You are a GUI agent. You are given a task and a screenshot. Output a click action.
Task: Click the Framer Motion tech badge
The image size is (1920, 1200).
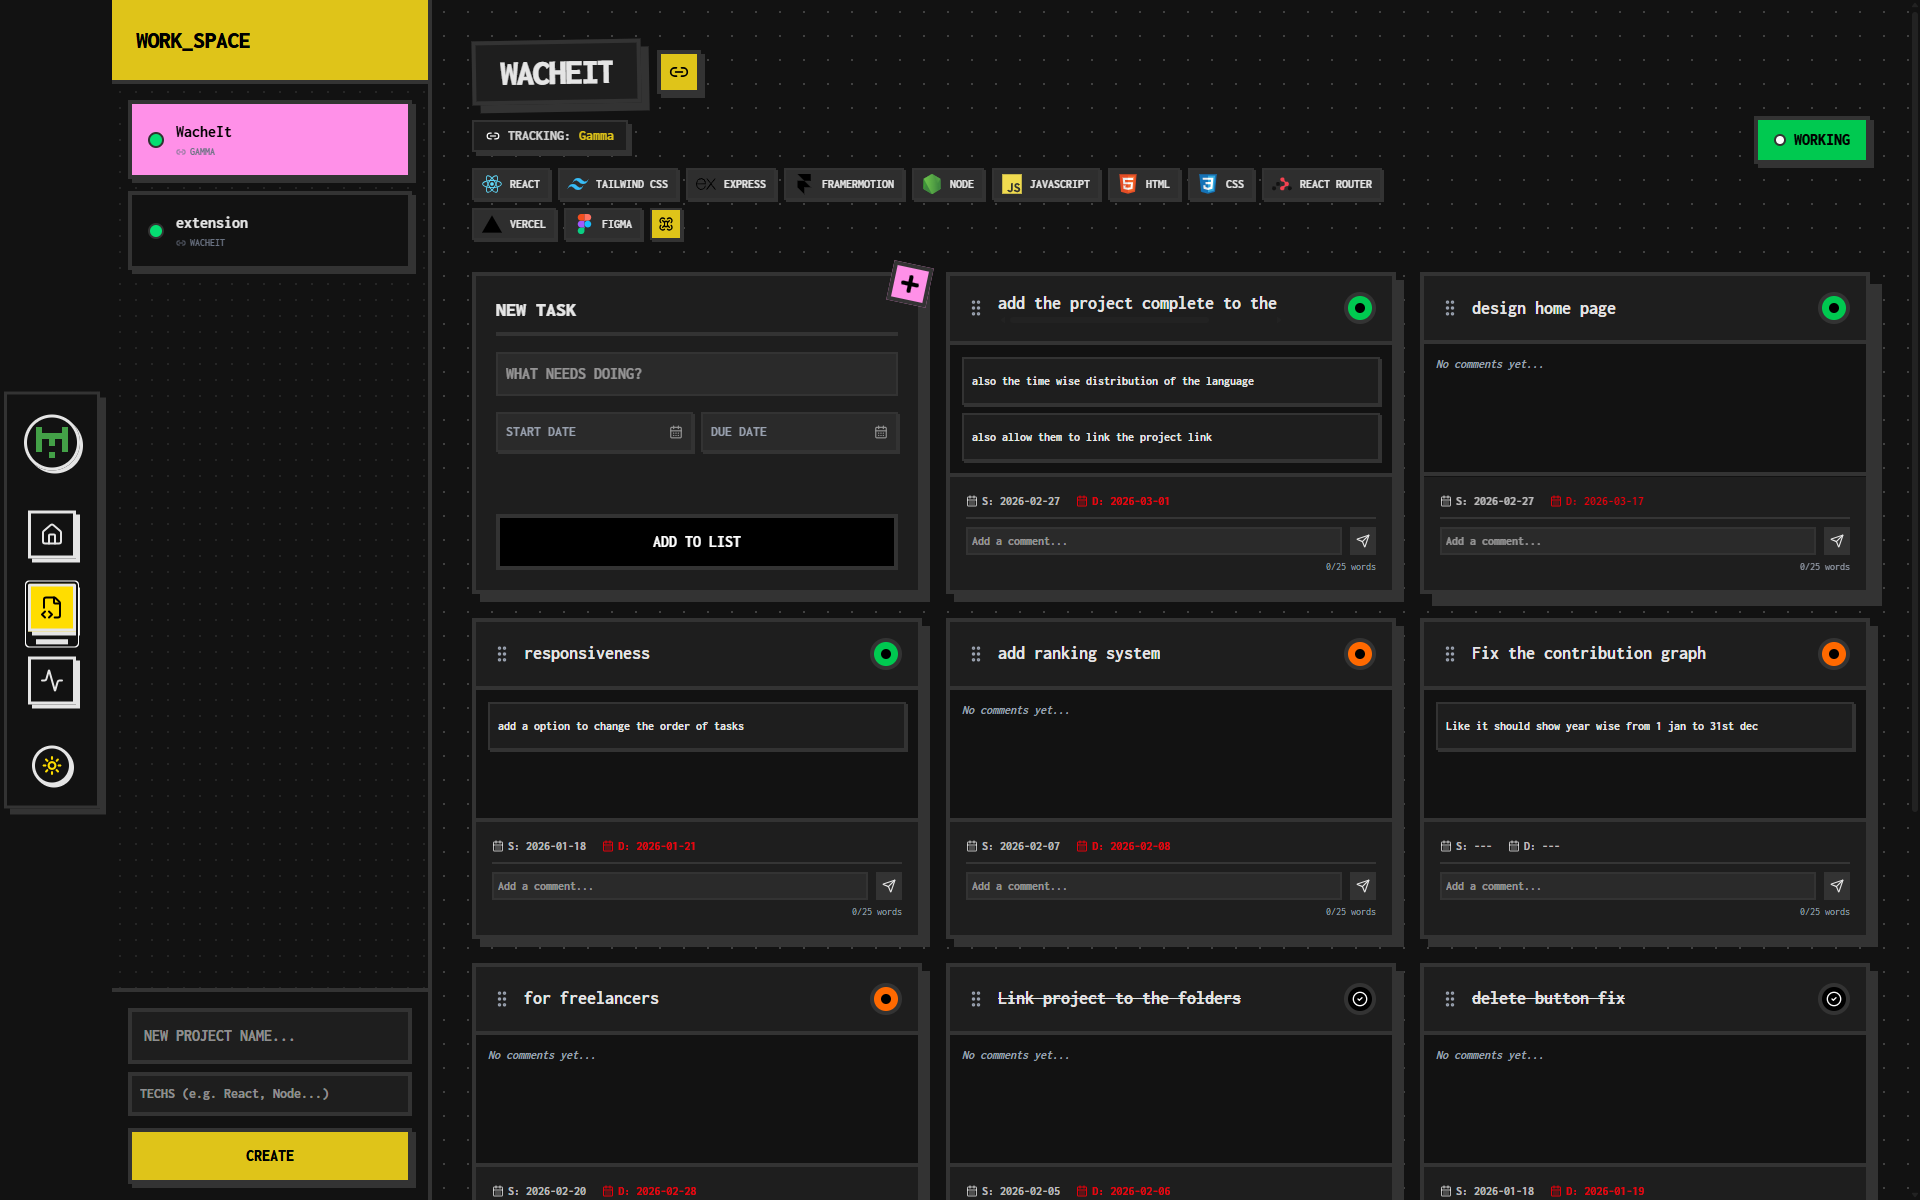coord(845,184)
